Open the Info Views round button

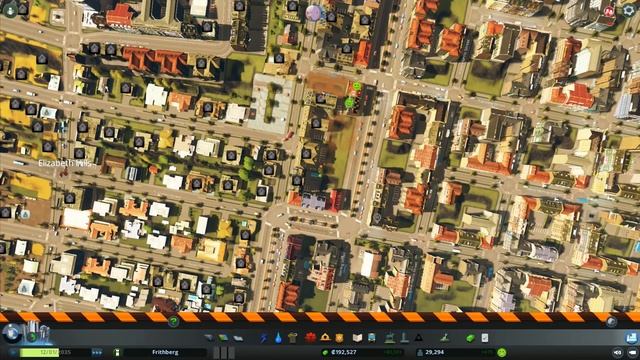[x=11, y=333]
